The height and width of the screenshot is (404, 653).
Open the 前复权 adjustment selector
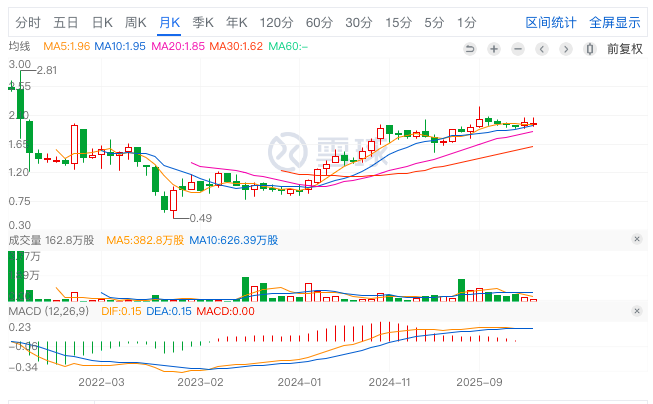625,49
